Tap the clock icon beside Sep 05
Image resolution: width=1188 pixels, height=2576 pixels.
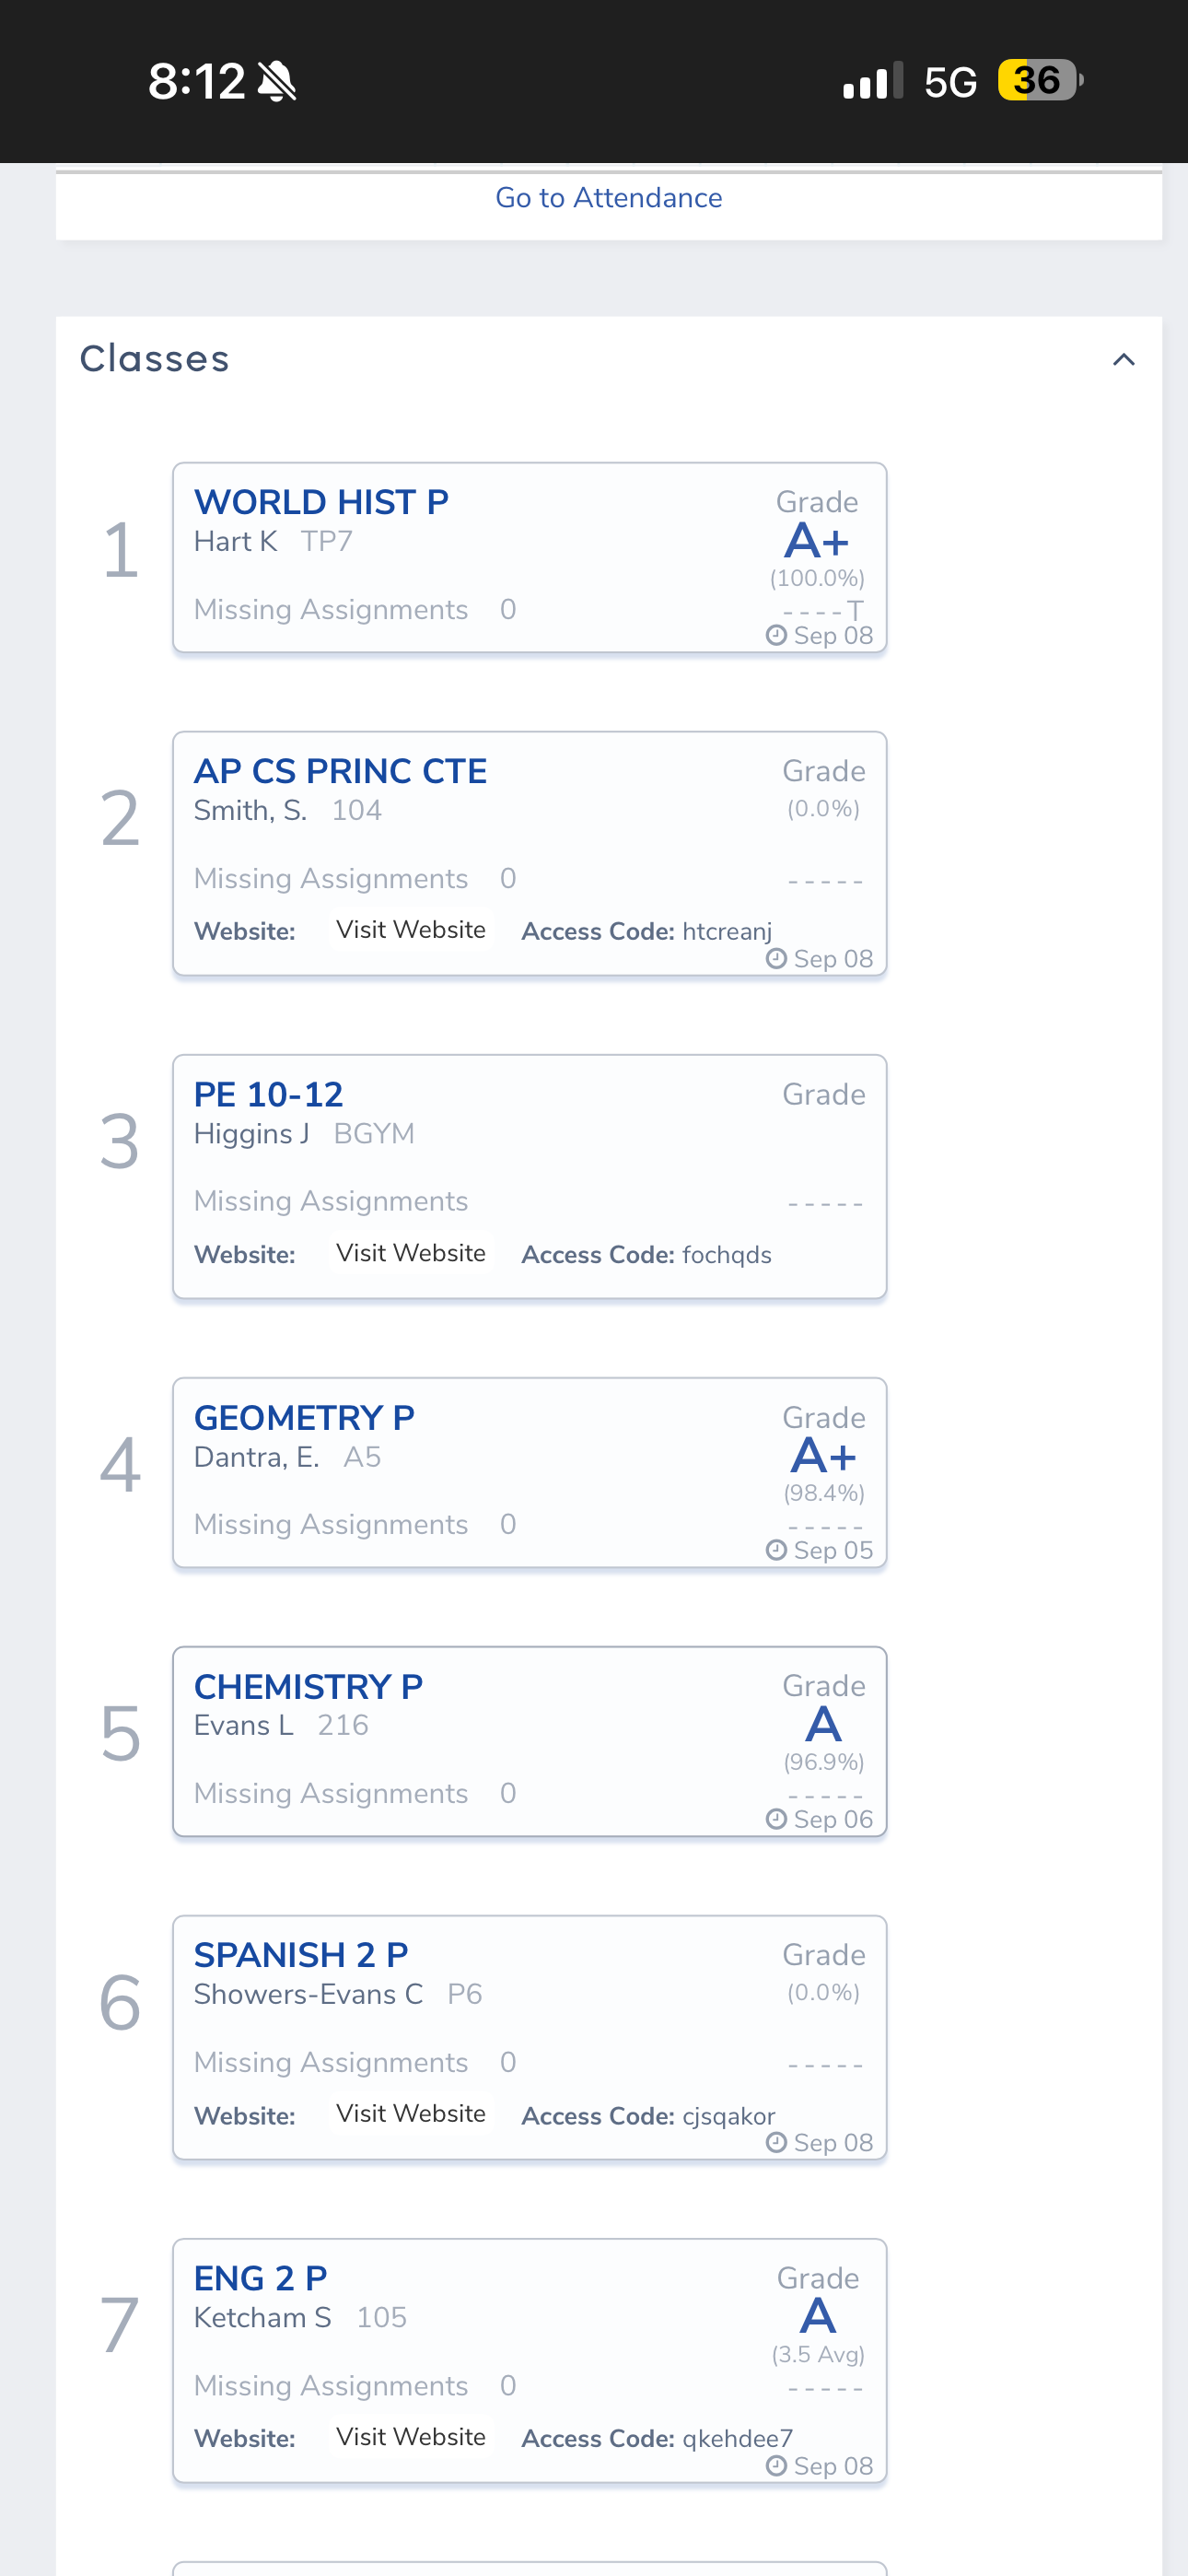[776, 1550]
